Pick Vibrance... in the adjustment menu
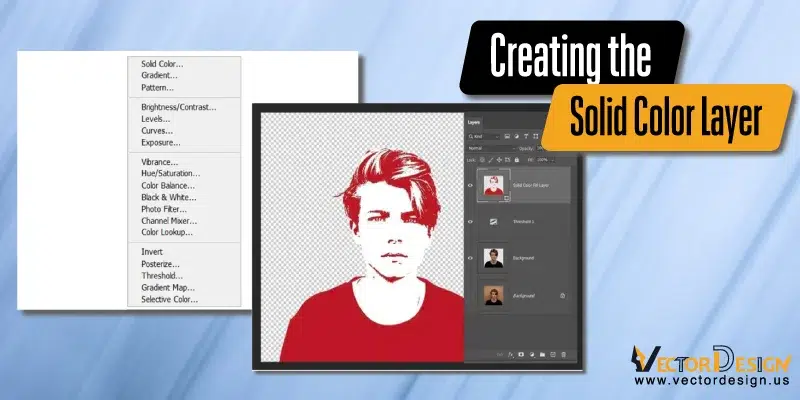Screen dimensions: 800x400 coord(160,162)
